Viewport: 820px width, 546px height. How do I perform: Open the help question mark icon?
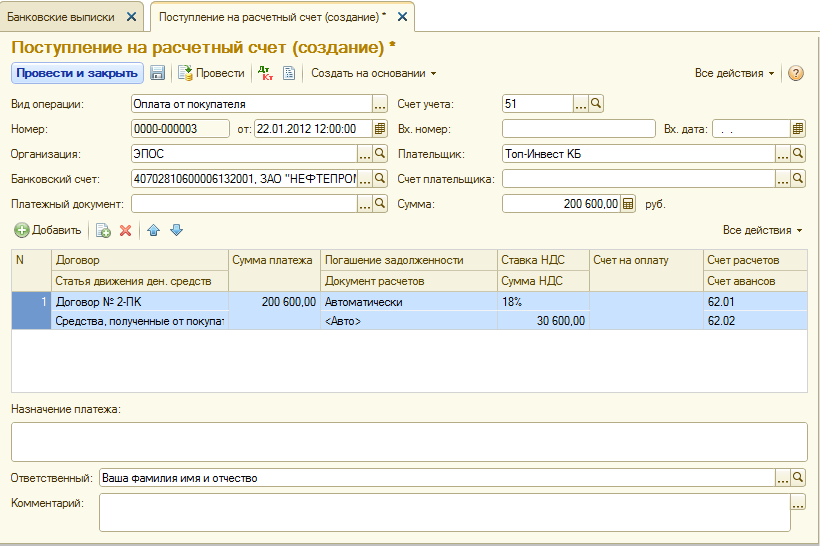point(796,73)
